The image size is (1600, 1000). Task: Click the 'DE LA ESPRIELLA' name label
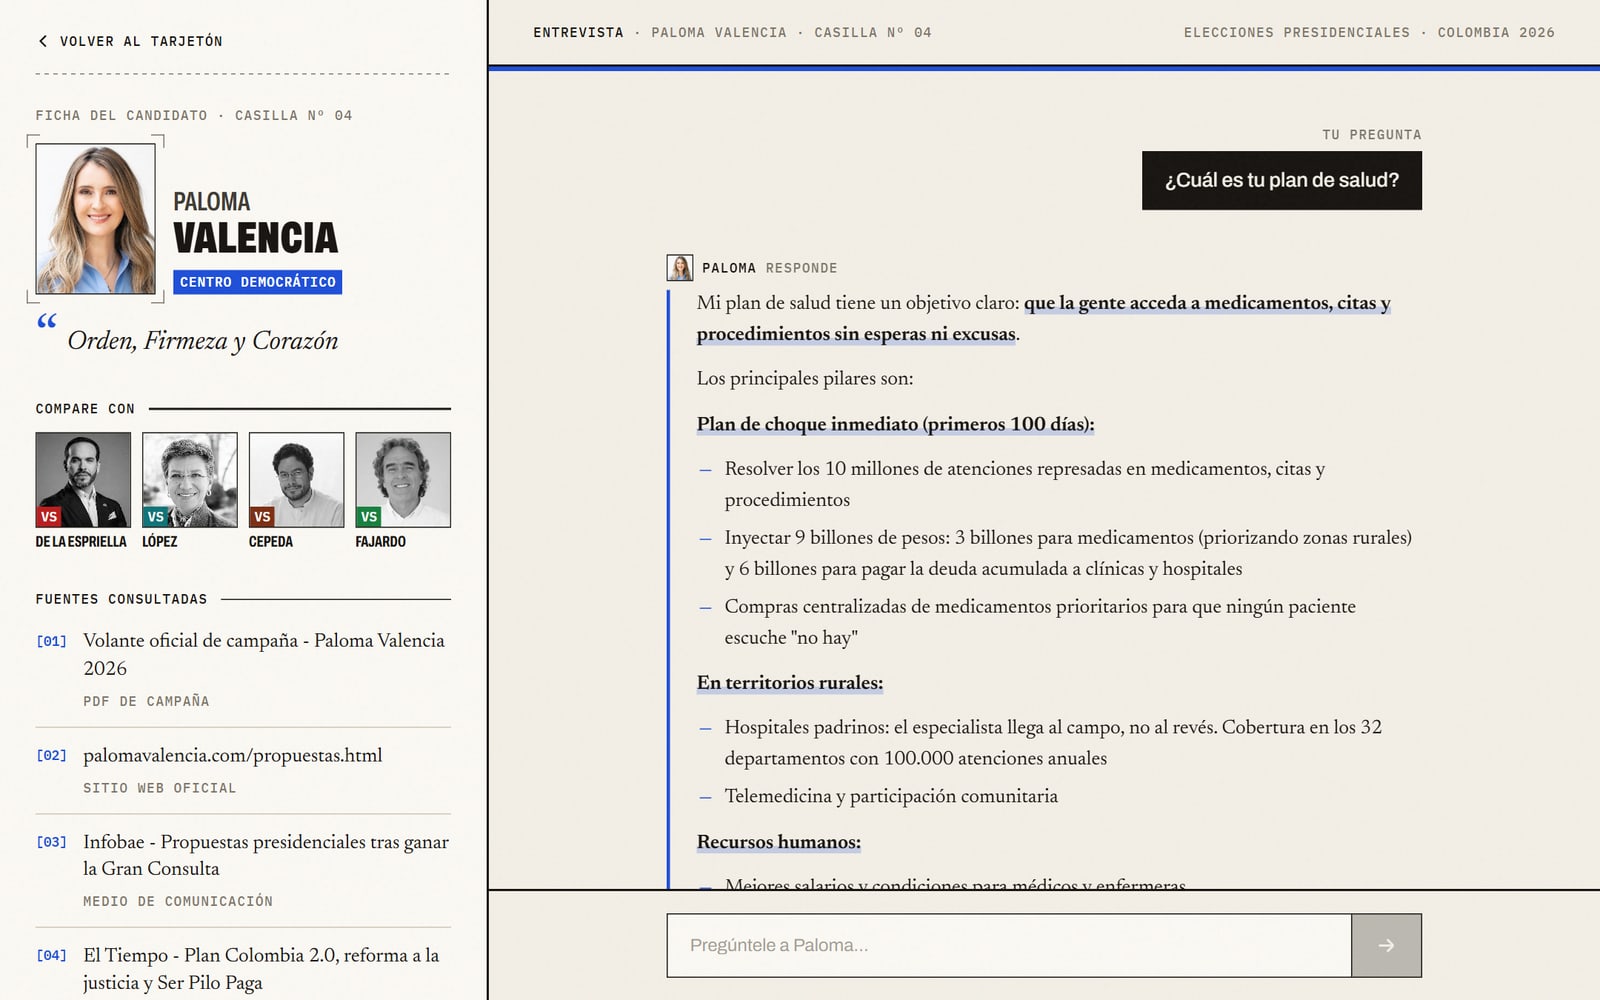(x=81, y=542)
